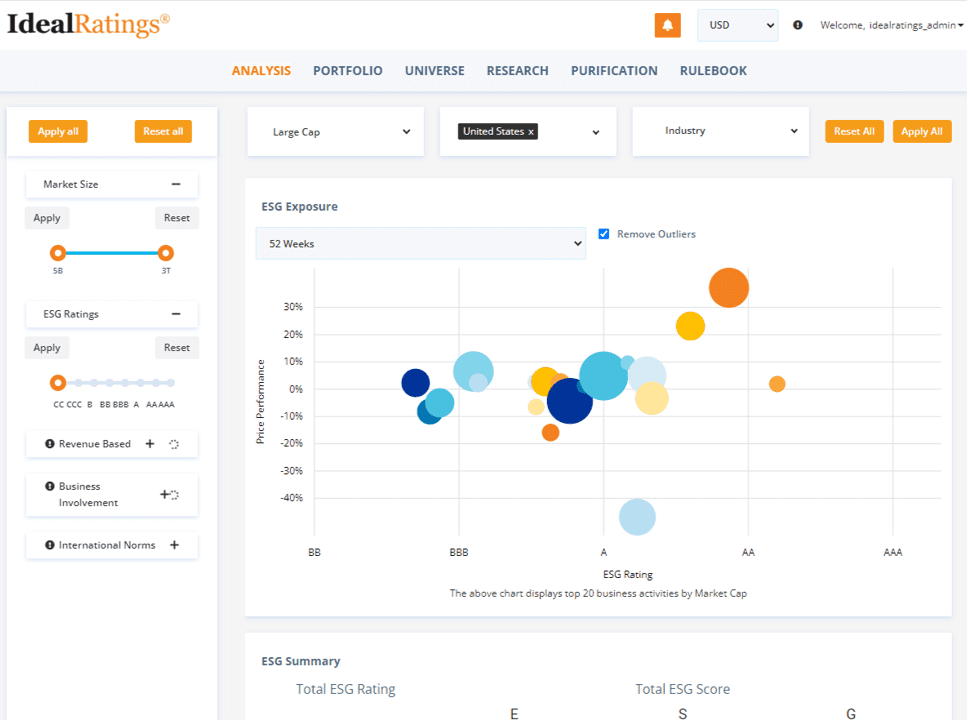This screenshot has width=967, height=720.
Task: Expand International Norms with its plus icon
Action: pyautogui.click(x=175, y=545)
